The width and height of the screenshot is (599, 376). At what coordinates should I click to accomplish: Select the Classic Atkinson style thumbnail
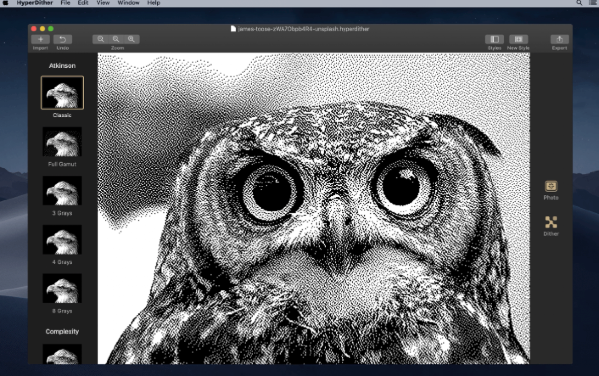62,92
